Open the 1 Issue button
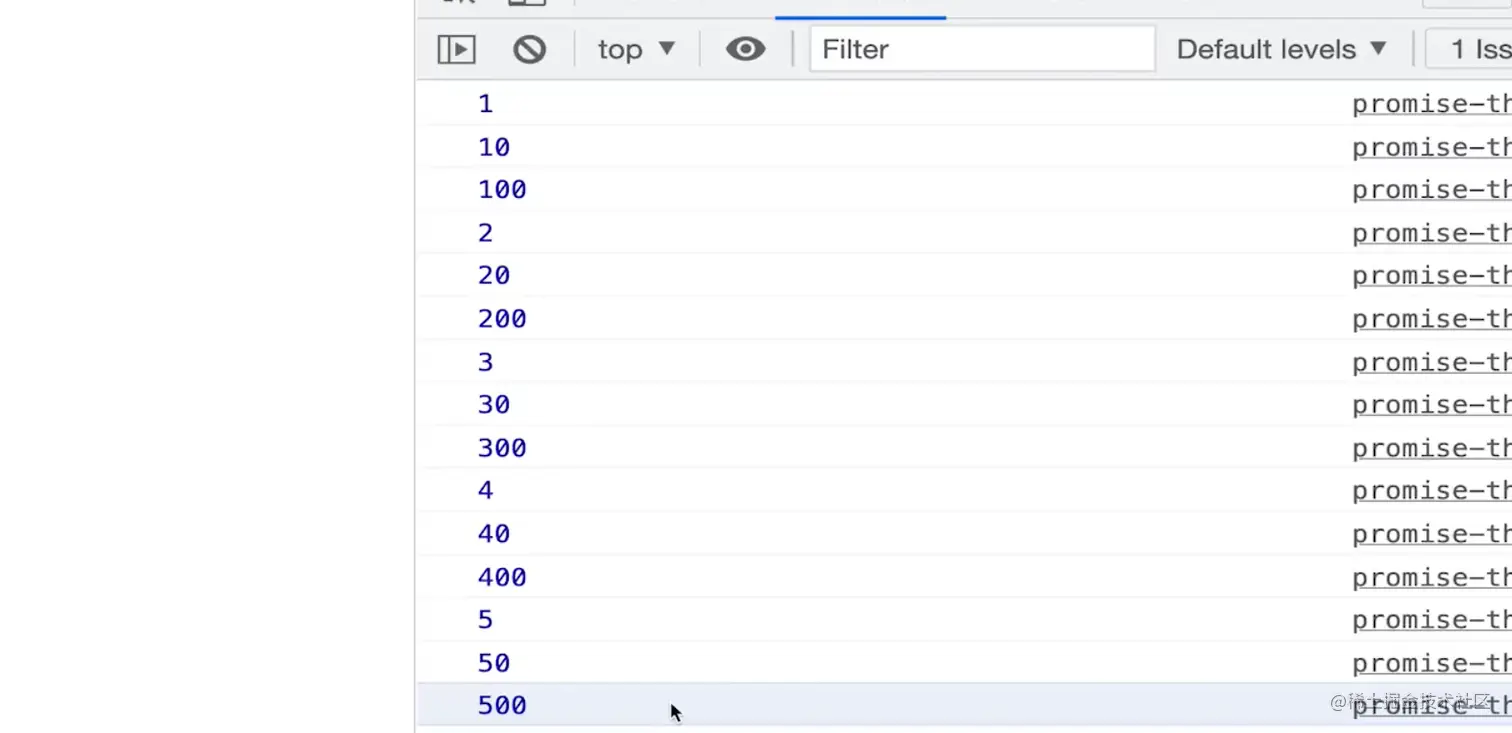1512x733 pixels. tap(1470, 49)
